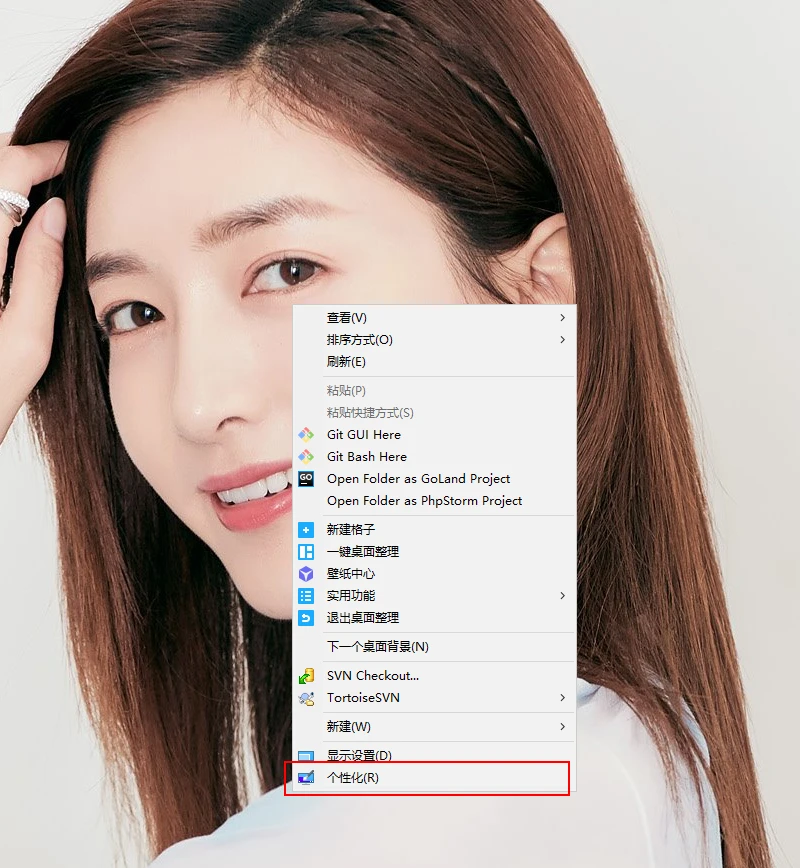Click the plus icon for 新建格子
The width and height of the screenshot is (800, 868).
click(306, 530)
